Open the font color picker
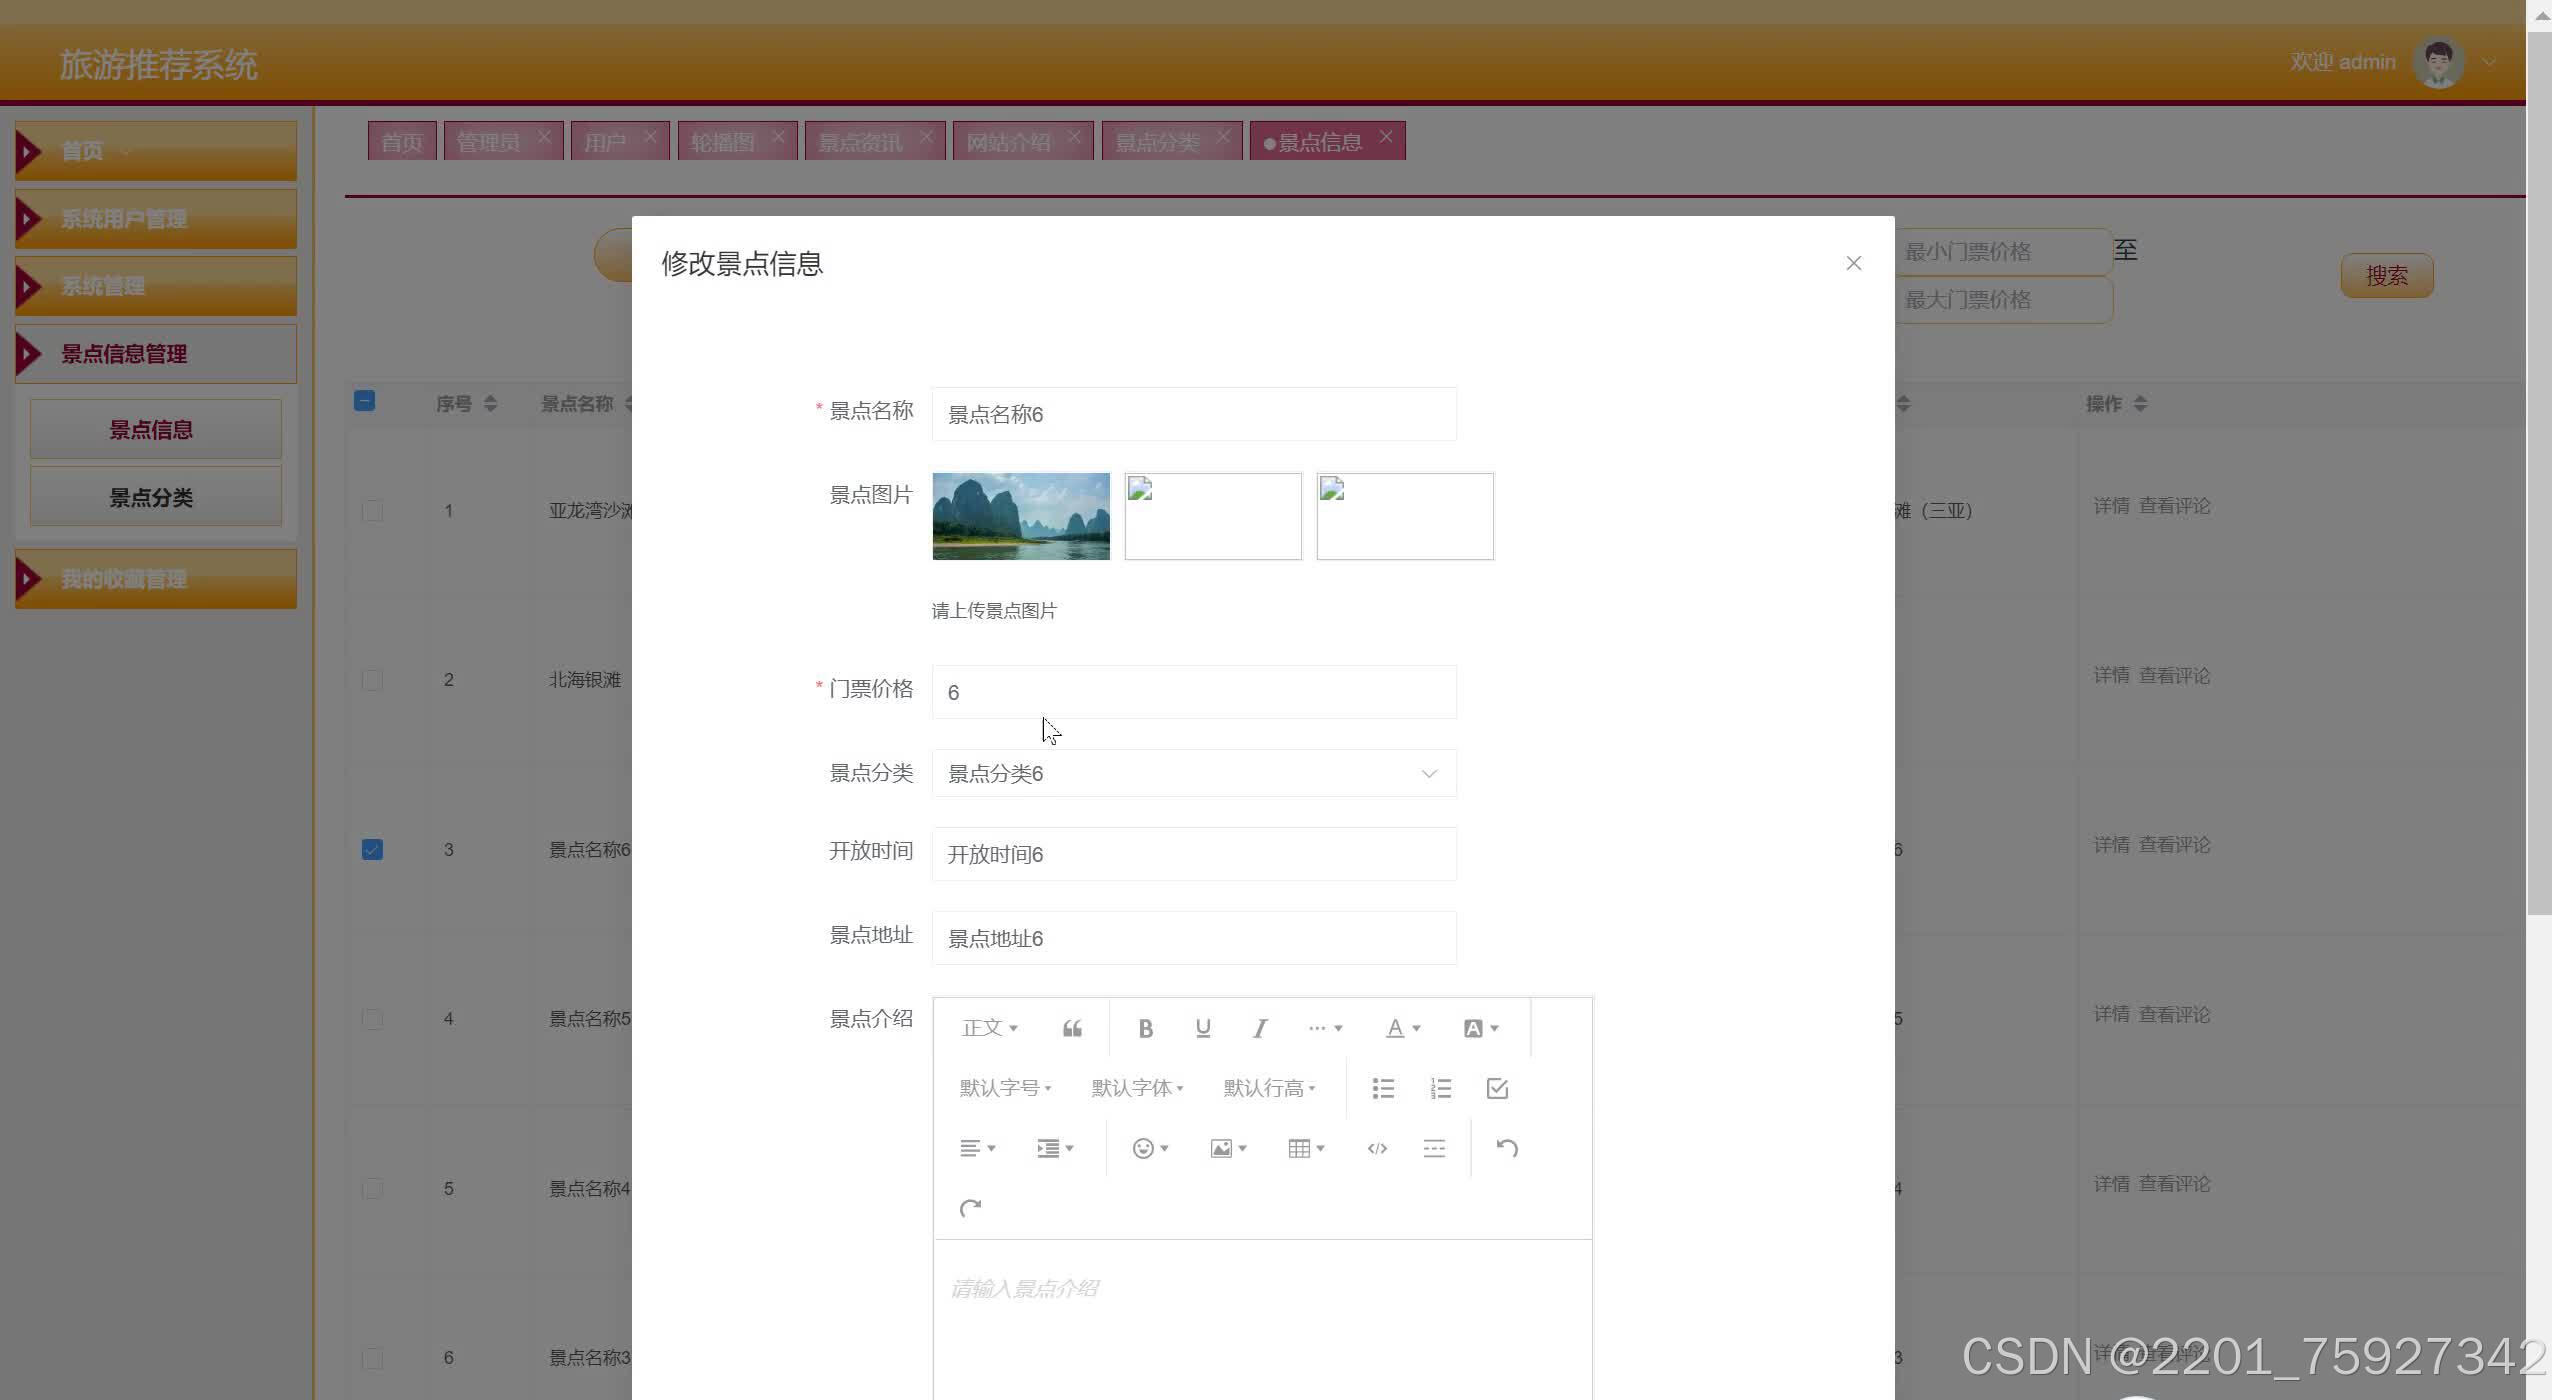 pyautogui.click(x=1403, y=1028)
